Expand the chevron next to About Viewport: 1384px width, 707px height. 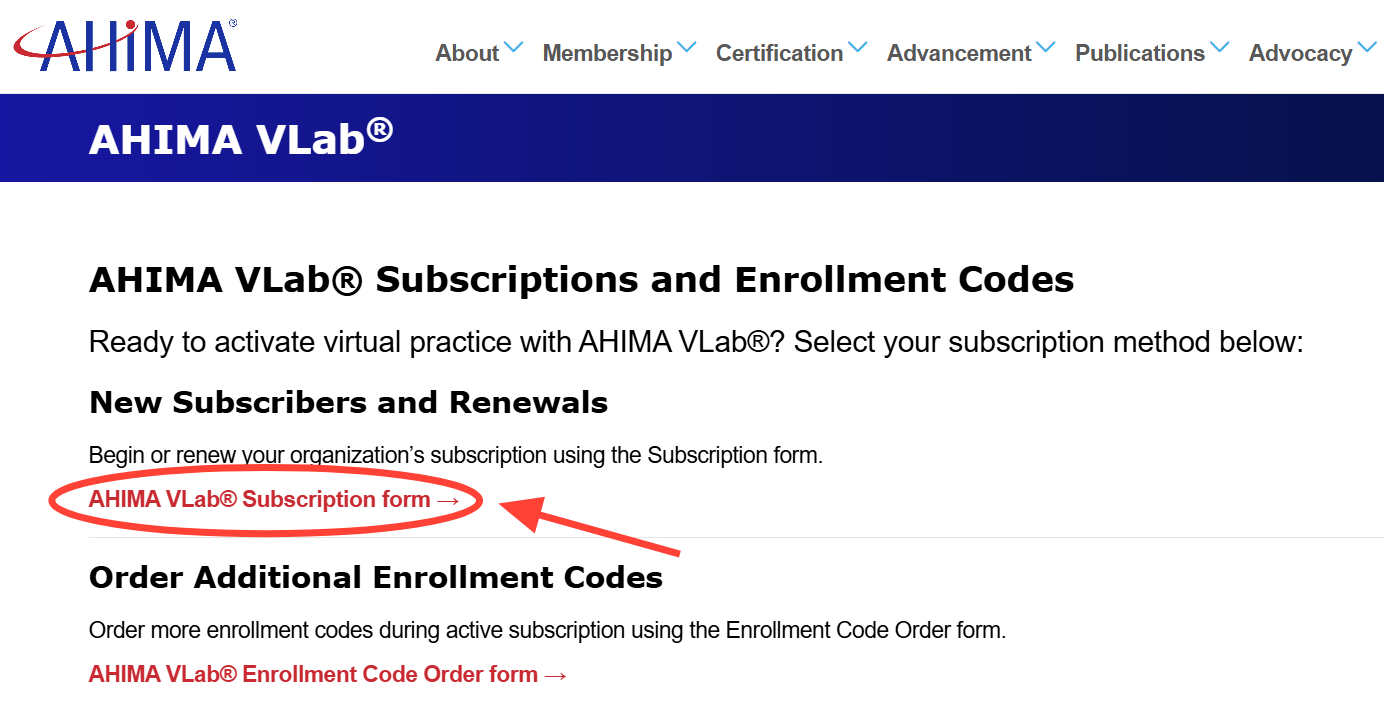[514, 48]
